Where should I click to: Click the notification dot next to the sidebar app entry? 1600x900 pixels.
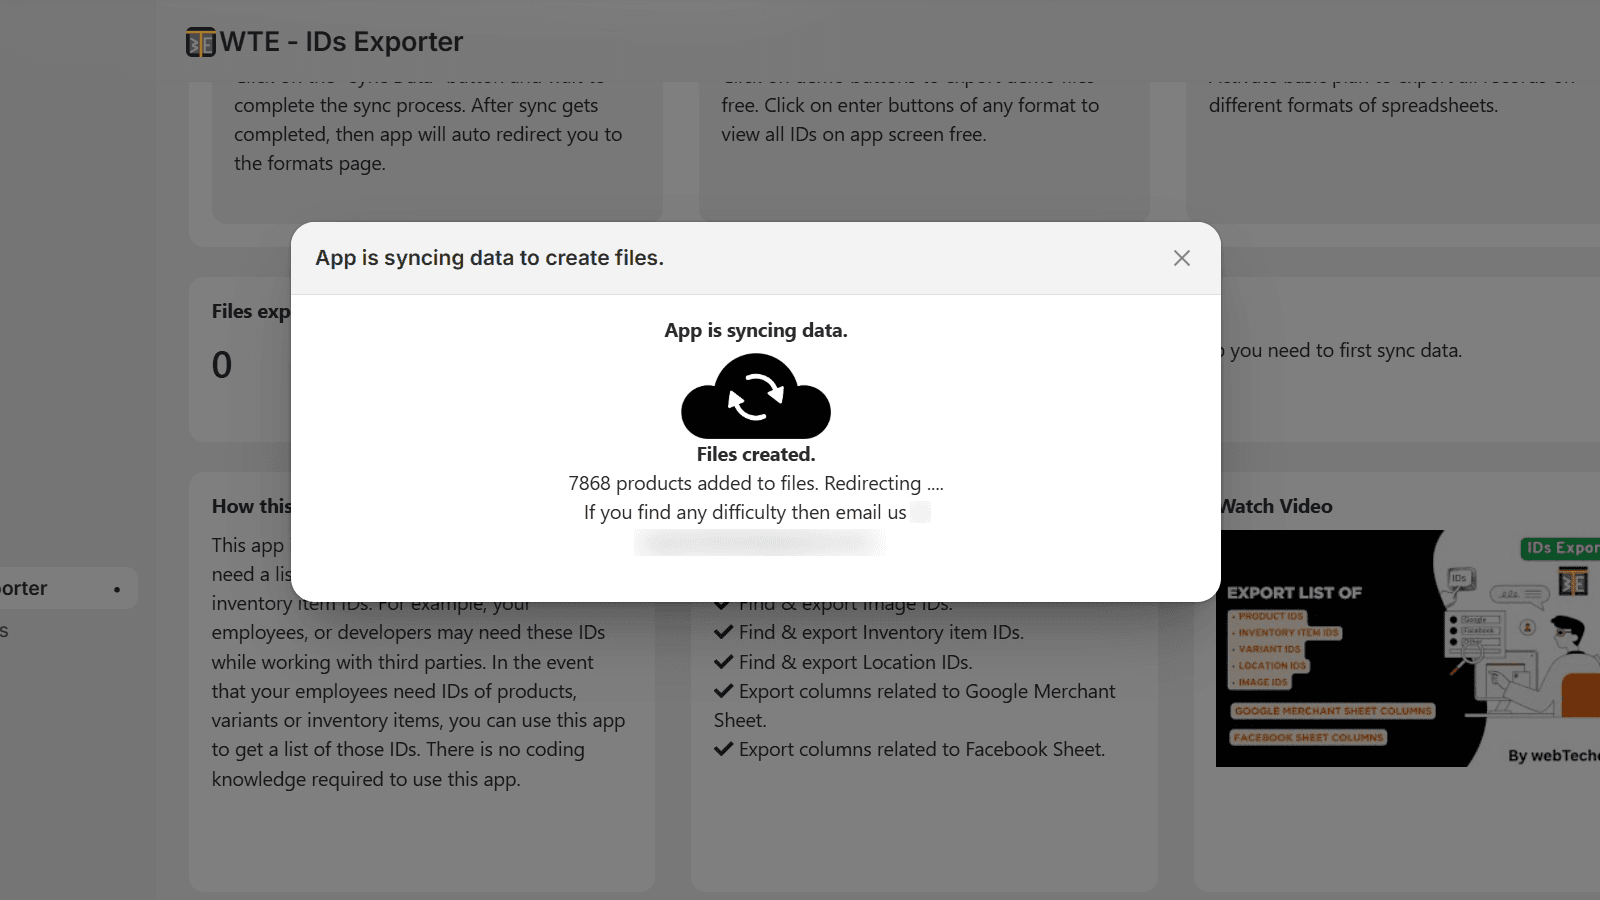coord(116,588)
